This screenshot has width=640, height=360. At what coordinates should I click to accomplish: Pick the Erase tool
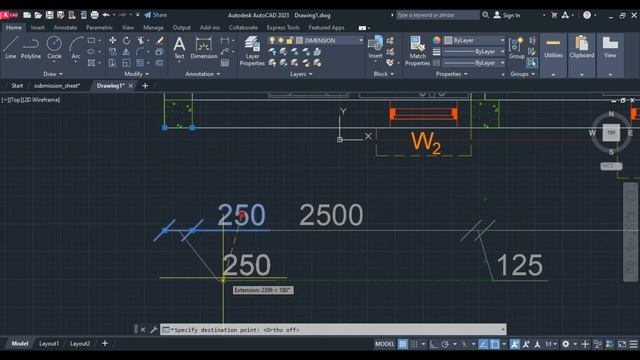[160, 40]
